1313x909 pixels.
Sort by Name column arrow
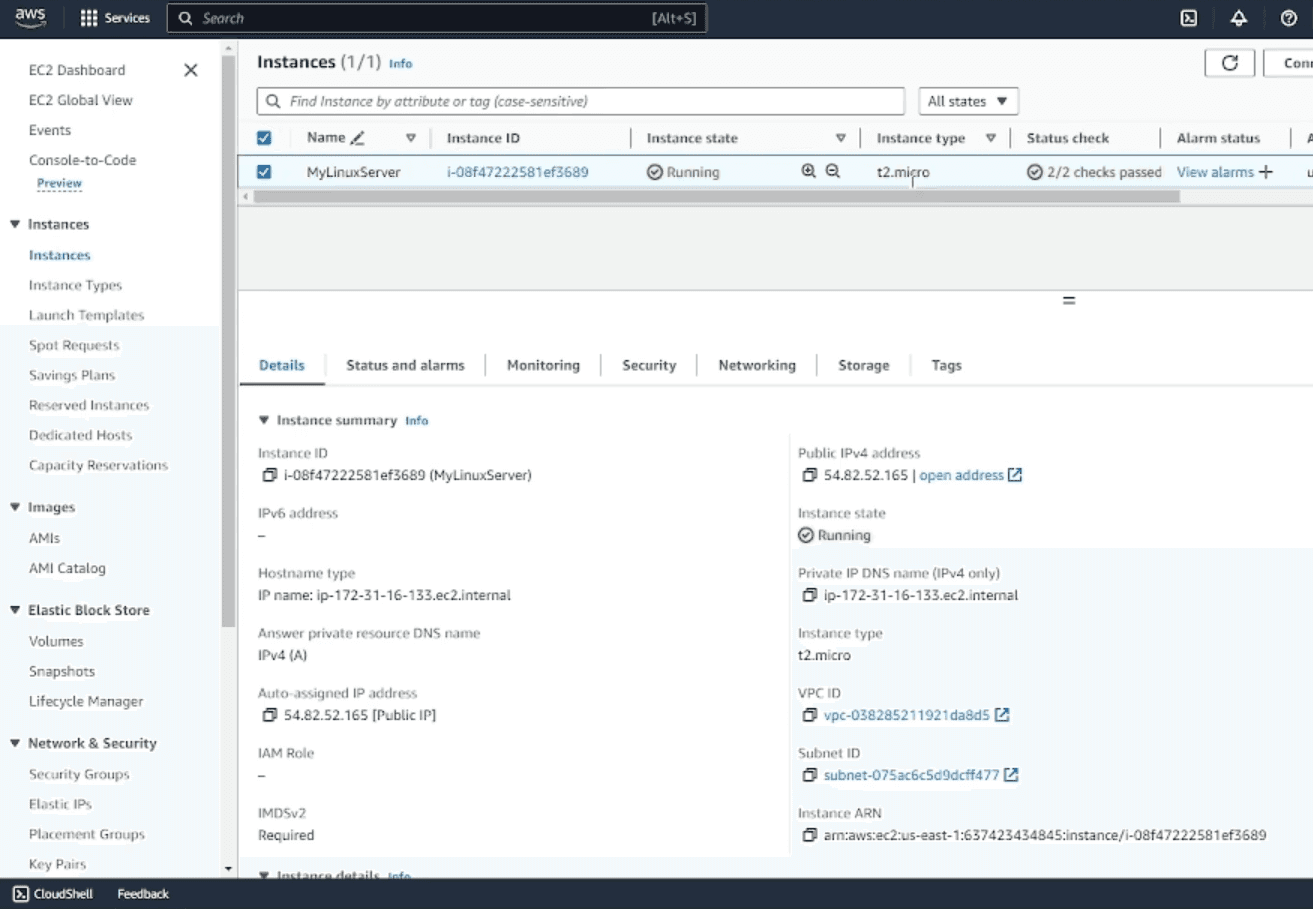point(410,138)
